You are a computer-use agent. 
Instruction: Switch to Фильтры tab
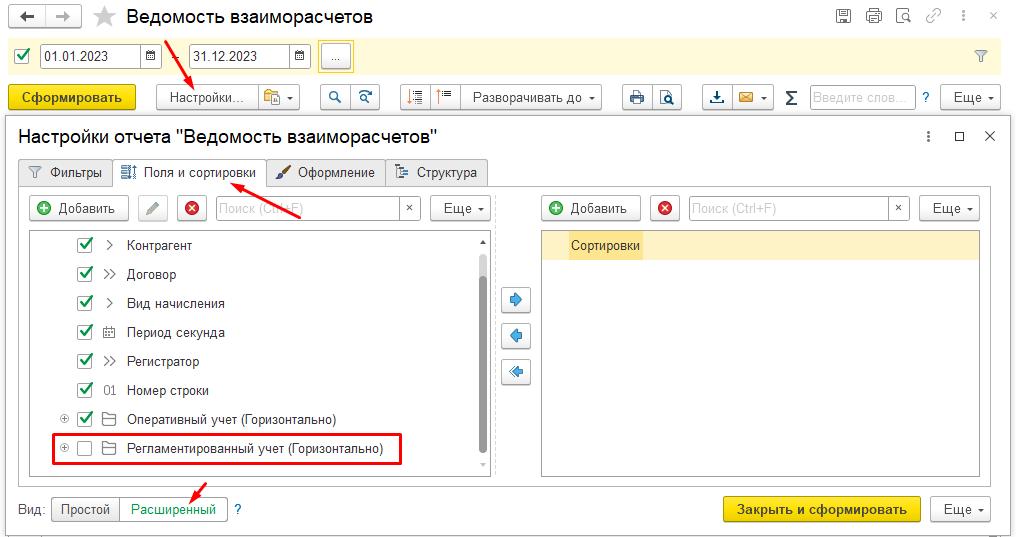click(65, 173)
